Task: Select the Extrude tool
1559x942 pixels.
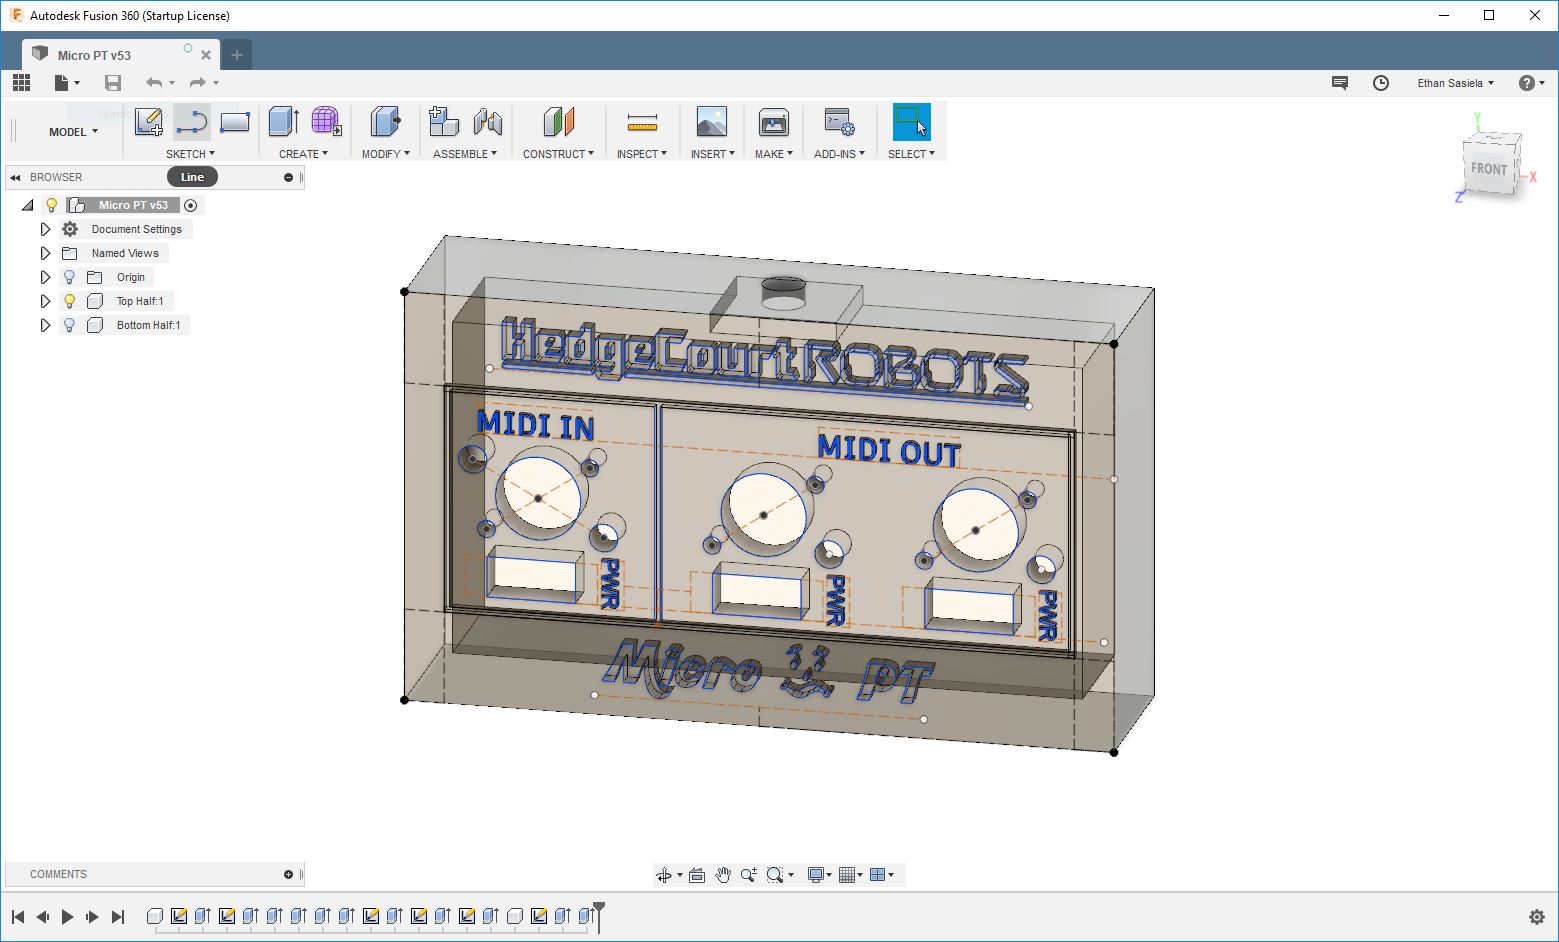Action: pos(284,122)
